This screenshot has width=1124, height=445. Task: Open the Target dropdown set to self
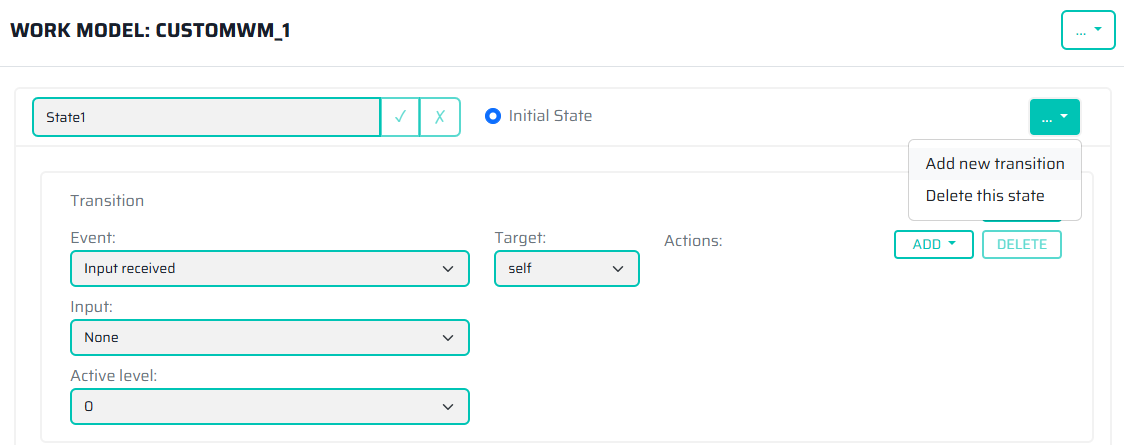(x=566, y=268)
